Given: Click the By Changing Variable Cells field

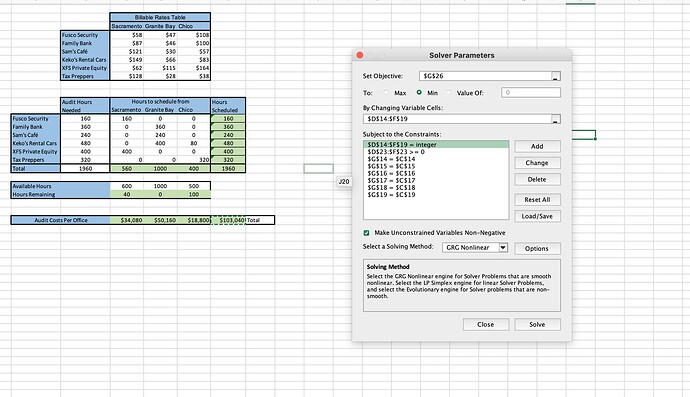Looking at the screenshot, I should click(457, 119).
